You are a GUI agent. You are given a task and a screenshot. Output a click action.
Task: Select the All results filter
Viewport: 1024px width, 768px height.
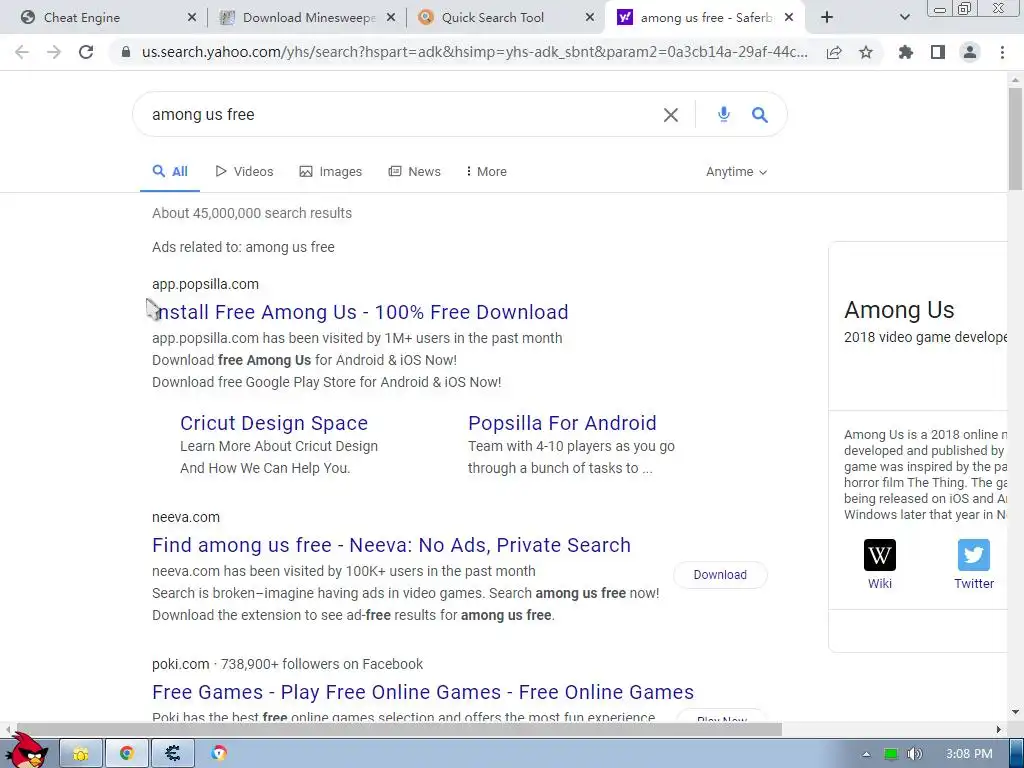[170, 172]
